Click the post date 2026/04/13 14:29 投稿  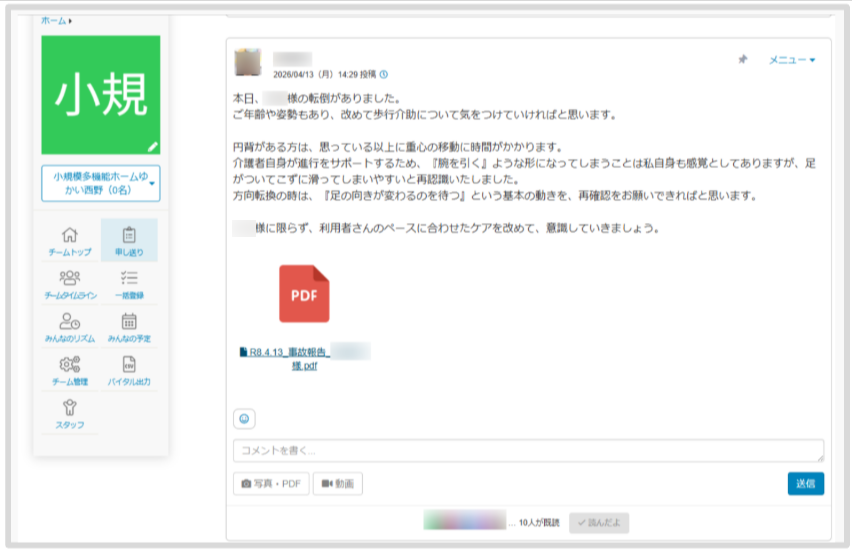[324, 74]
